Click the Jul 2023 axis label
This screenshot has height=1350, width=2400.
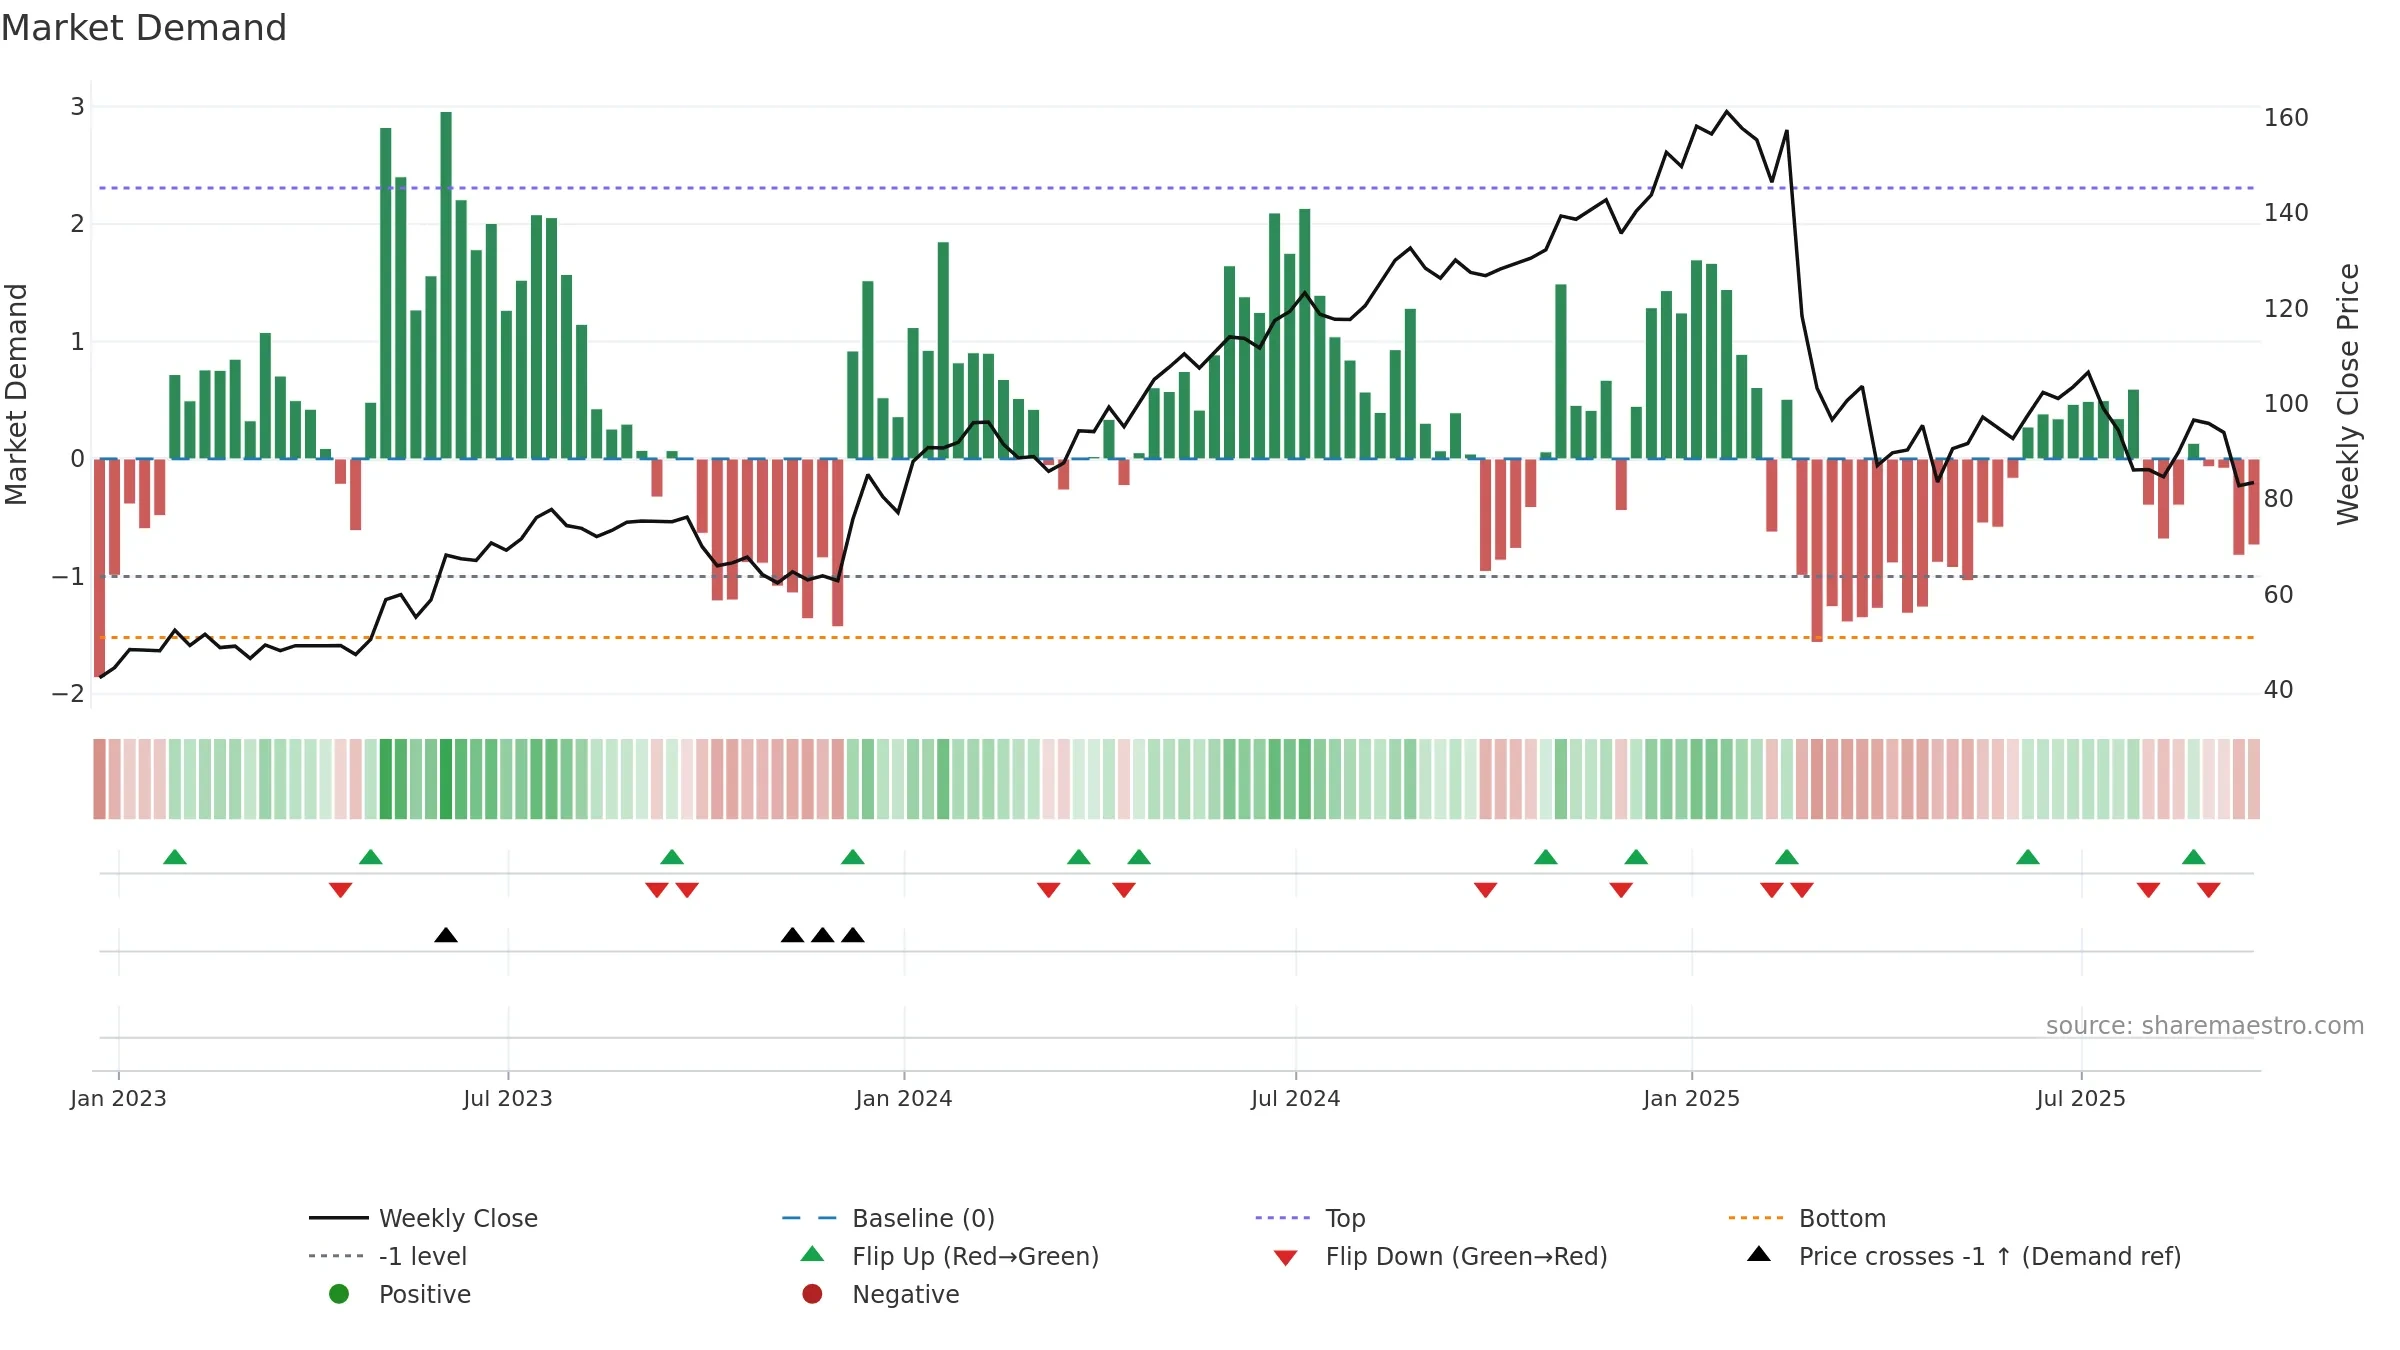(508, 1098)
